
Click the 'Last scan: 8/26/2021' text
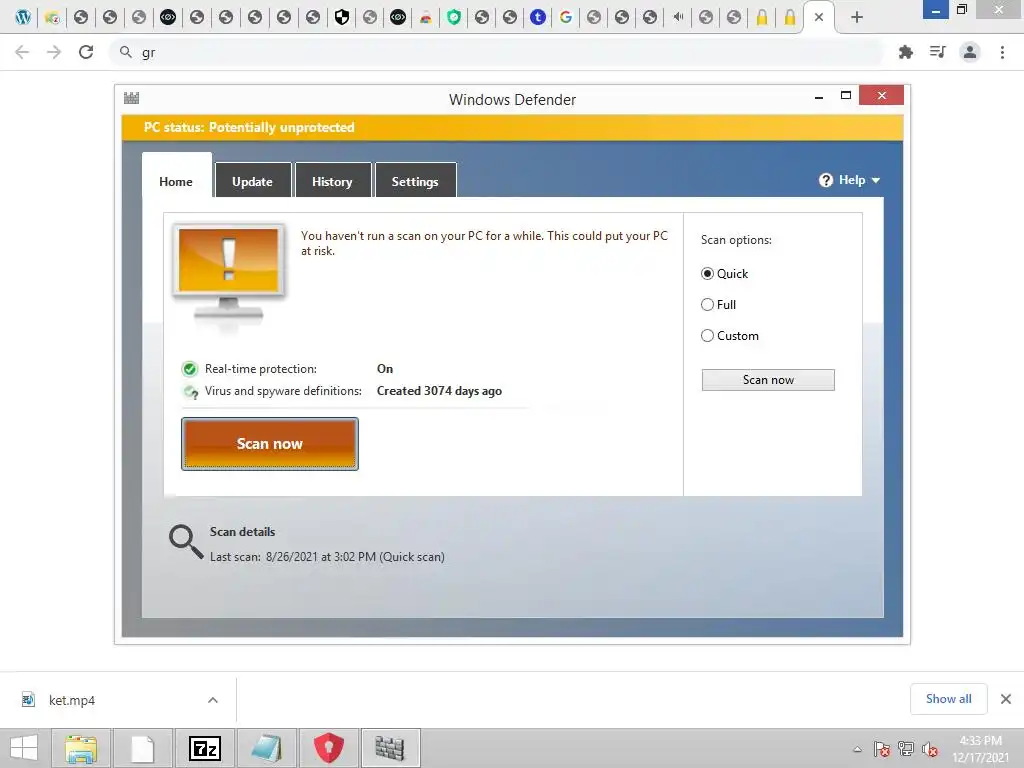coord(327,557)
